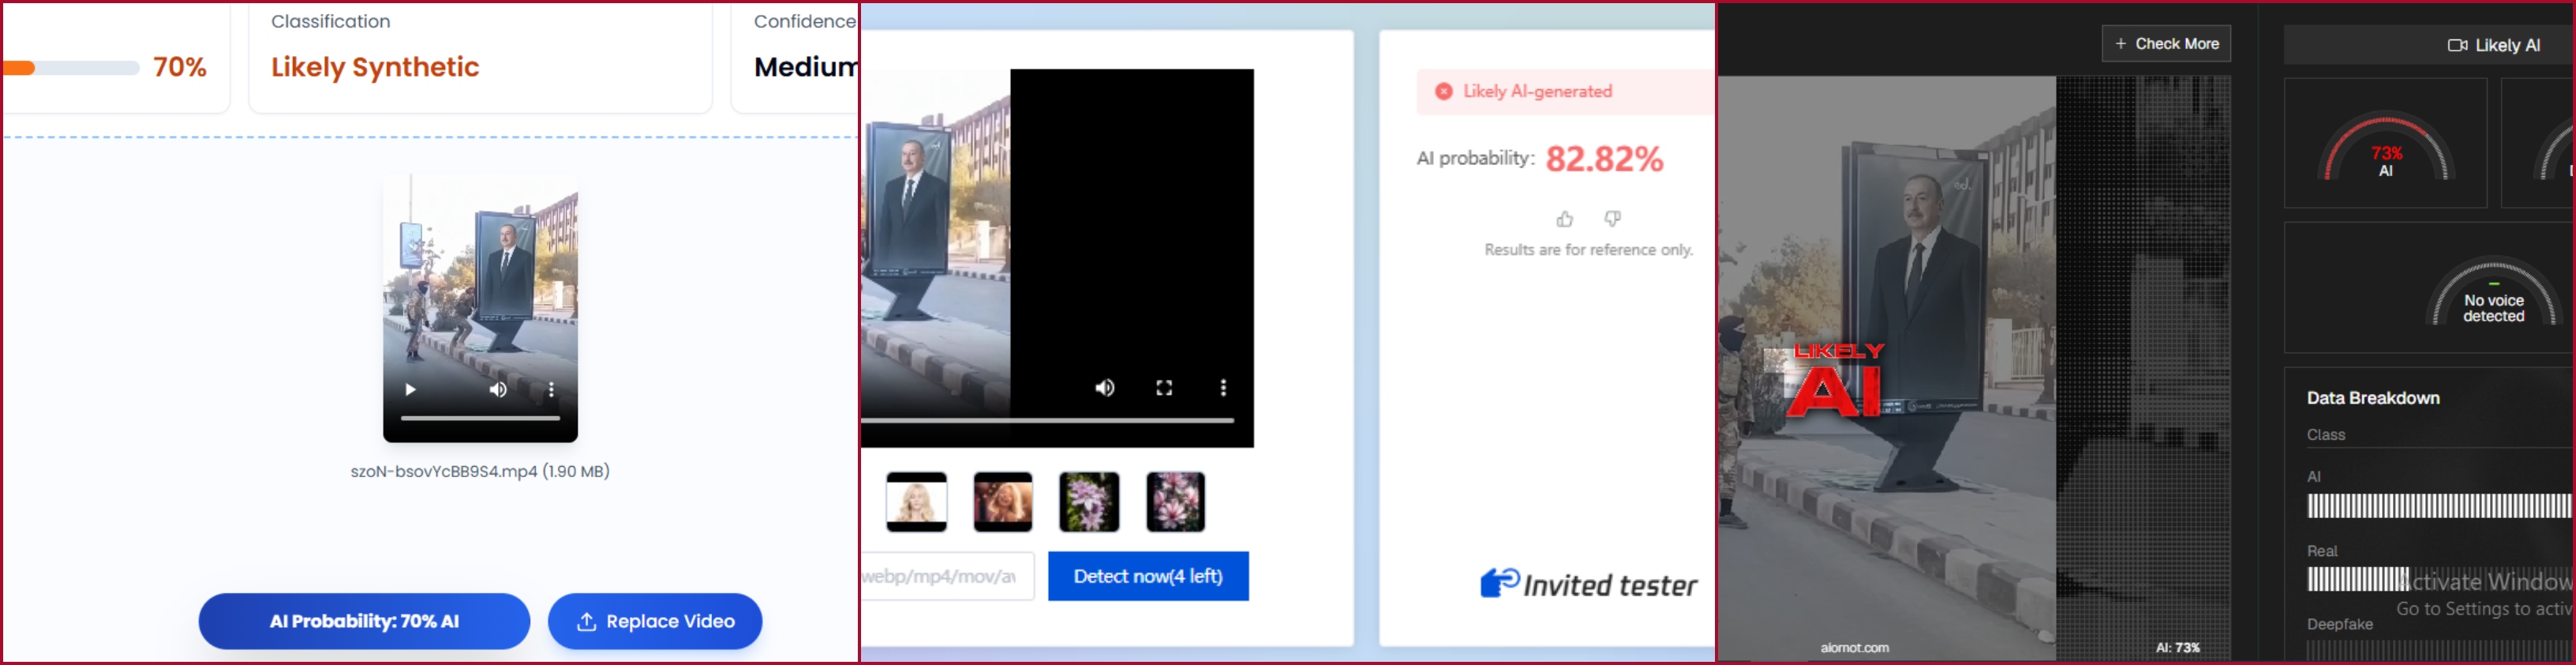Click the Check More button
Viewport: 2576px width, 665px height.
pos(2166,44)
